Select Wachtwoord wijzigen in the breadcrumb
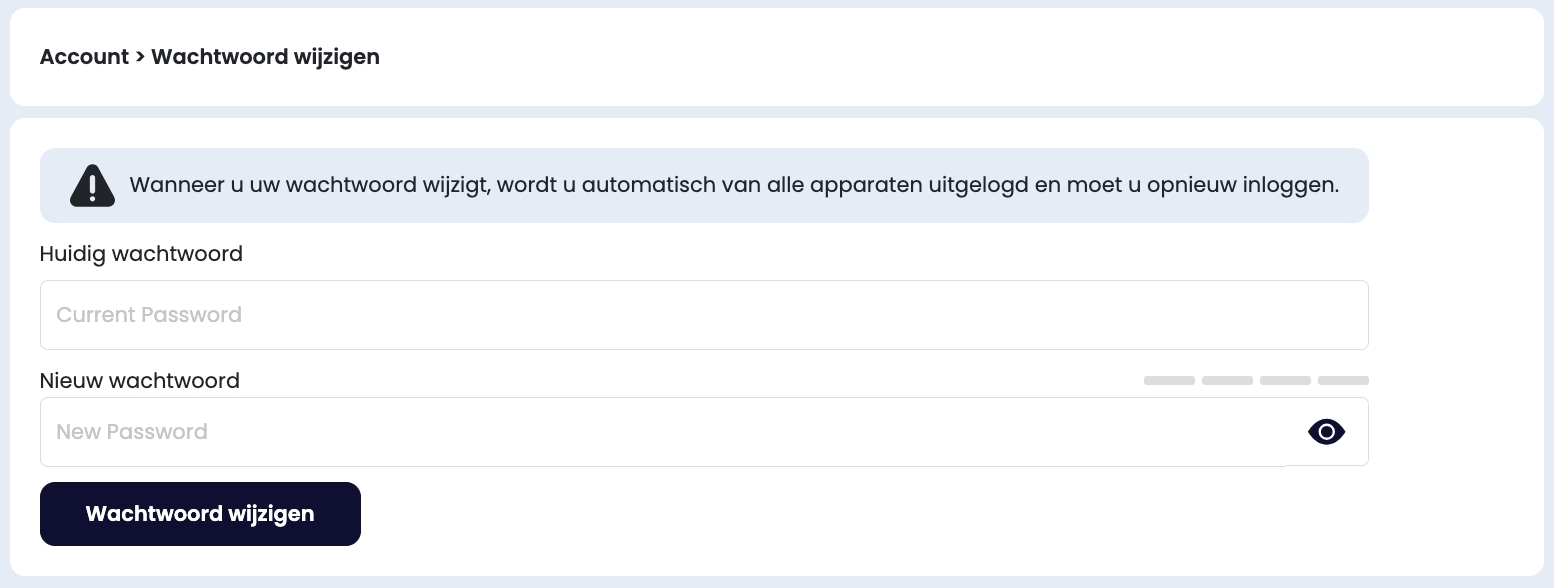Viewport: 1554px width, 588px height. tap(265, 57)
